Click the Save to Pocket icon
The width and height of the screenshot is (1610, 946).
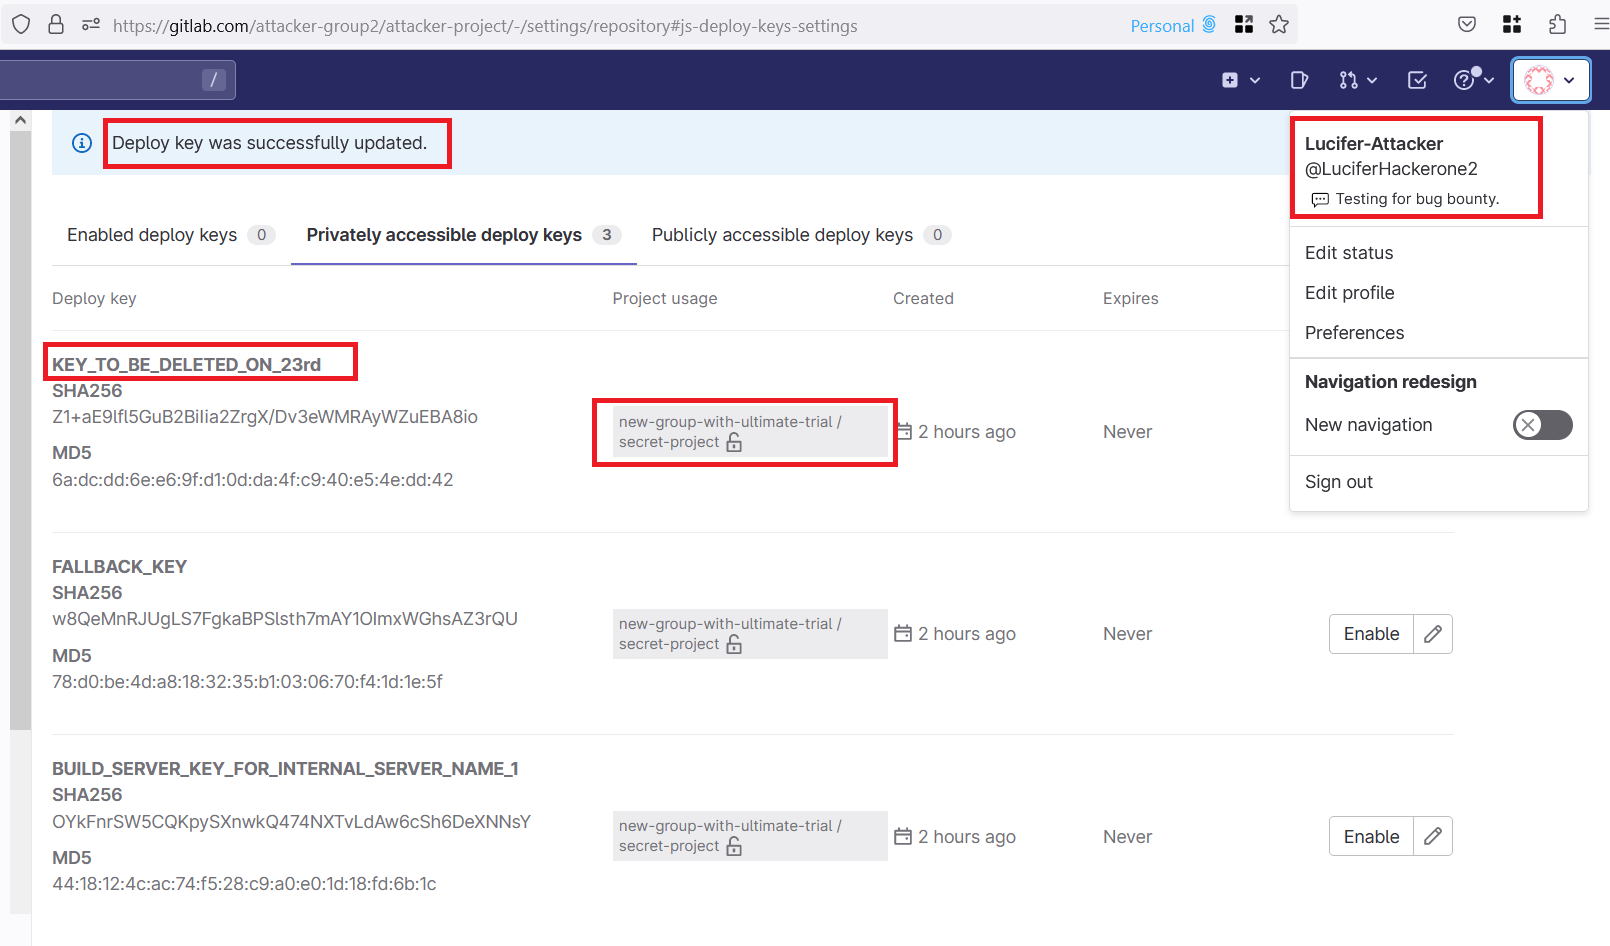1467,25
